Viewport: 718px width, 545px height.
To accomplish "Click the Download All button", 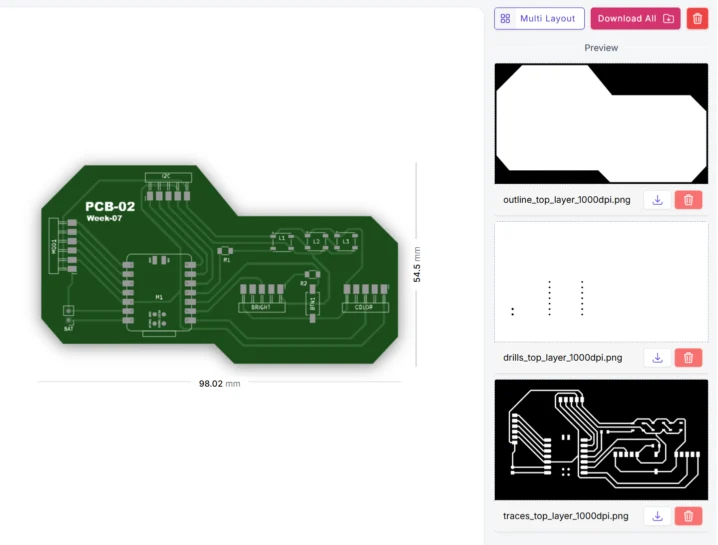I will pos(635,18).
